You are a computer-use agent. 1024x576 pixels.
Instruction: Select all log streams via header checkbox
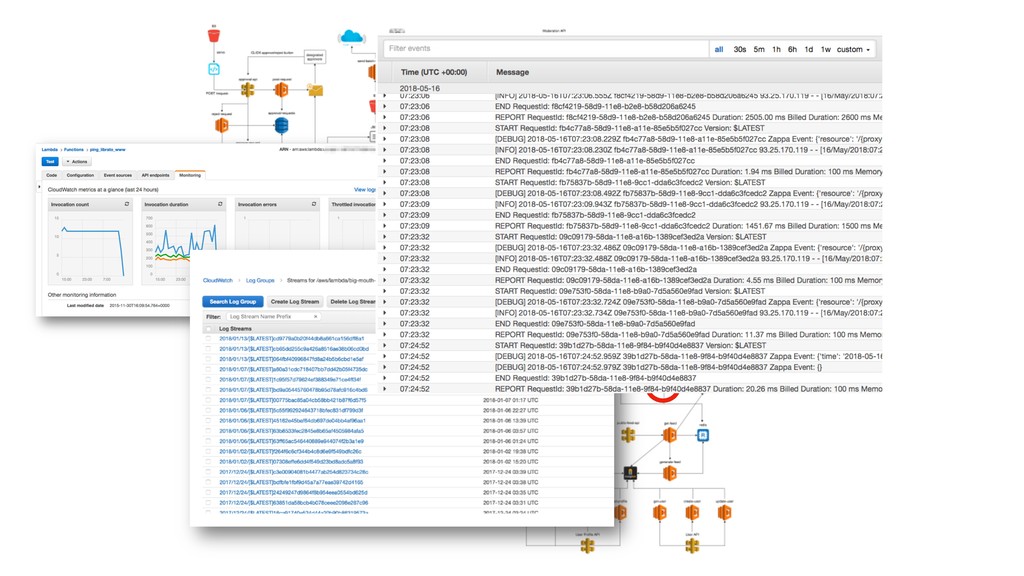[208, 328]
